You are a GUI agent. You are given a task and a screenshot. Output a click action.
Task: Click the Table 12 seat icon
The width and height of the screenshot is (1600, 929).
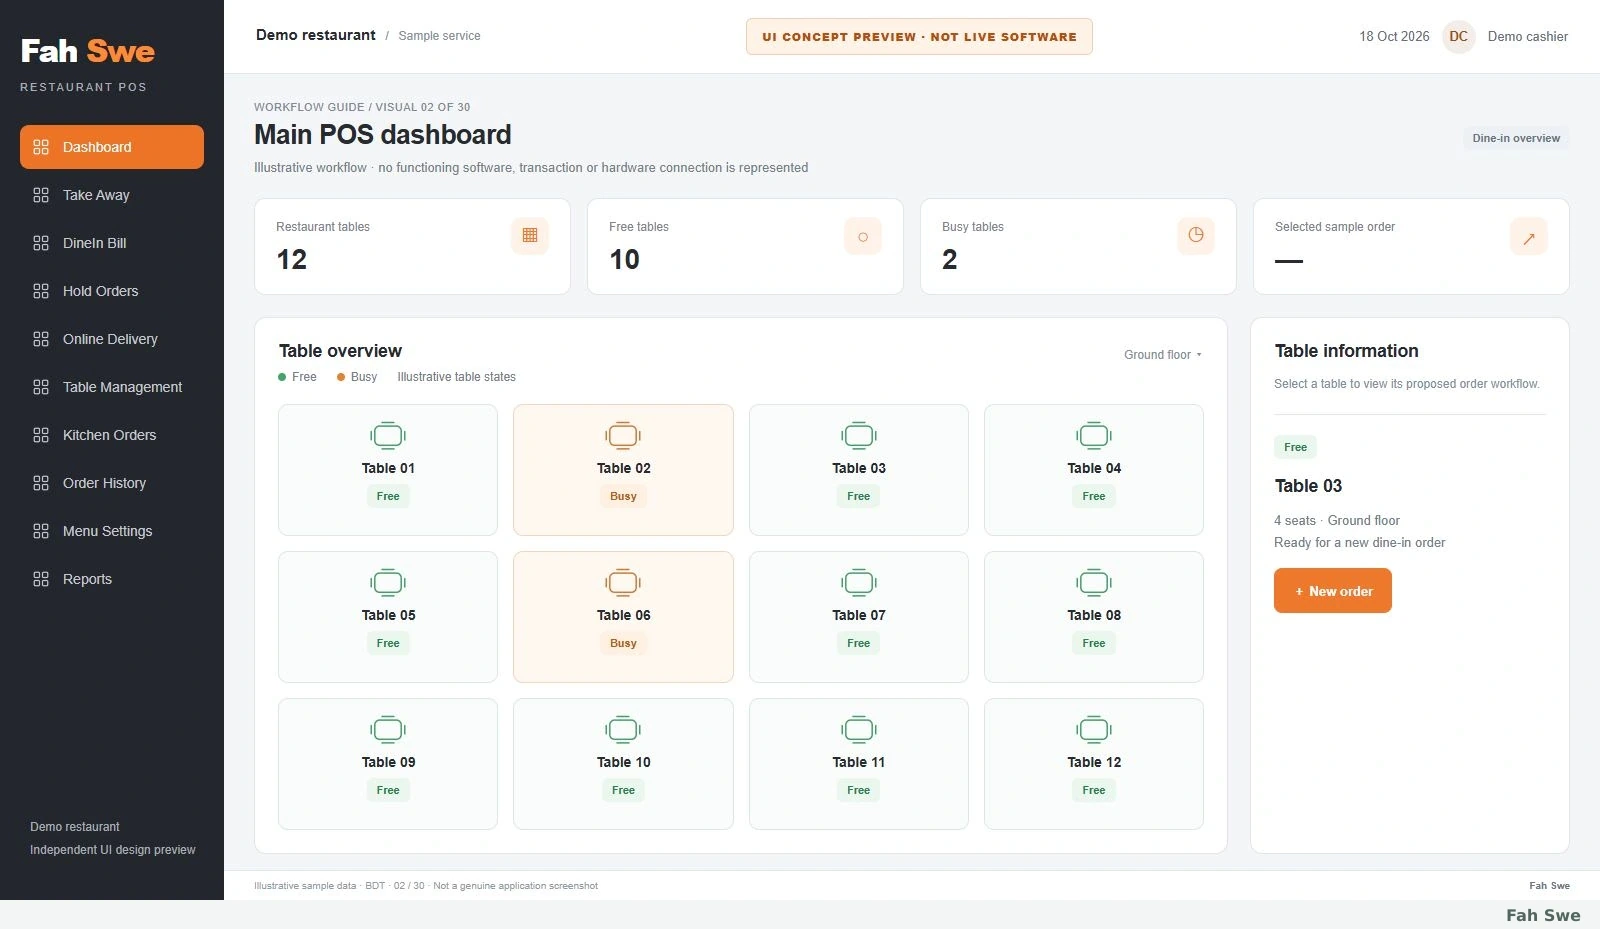click(x=1094, y=730)
